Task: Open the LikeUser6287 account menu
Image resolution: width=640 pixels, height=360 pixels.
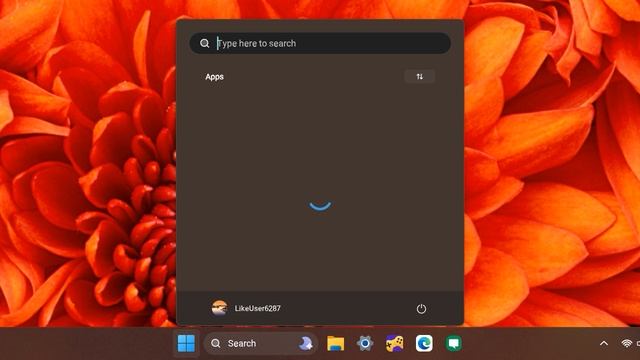Action: pyautogui.click(x=246, y=308)
